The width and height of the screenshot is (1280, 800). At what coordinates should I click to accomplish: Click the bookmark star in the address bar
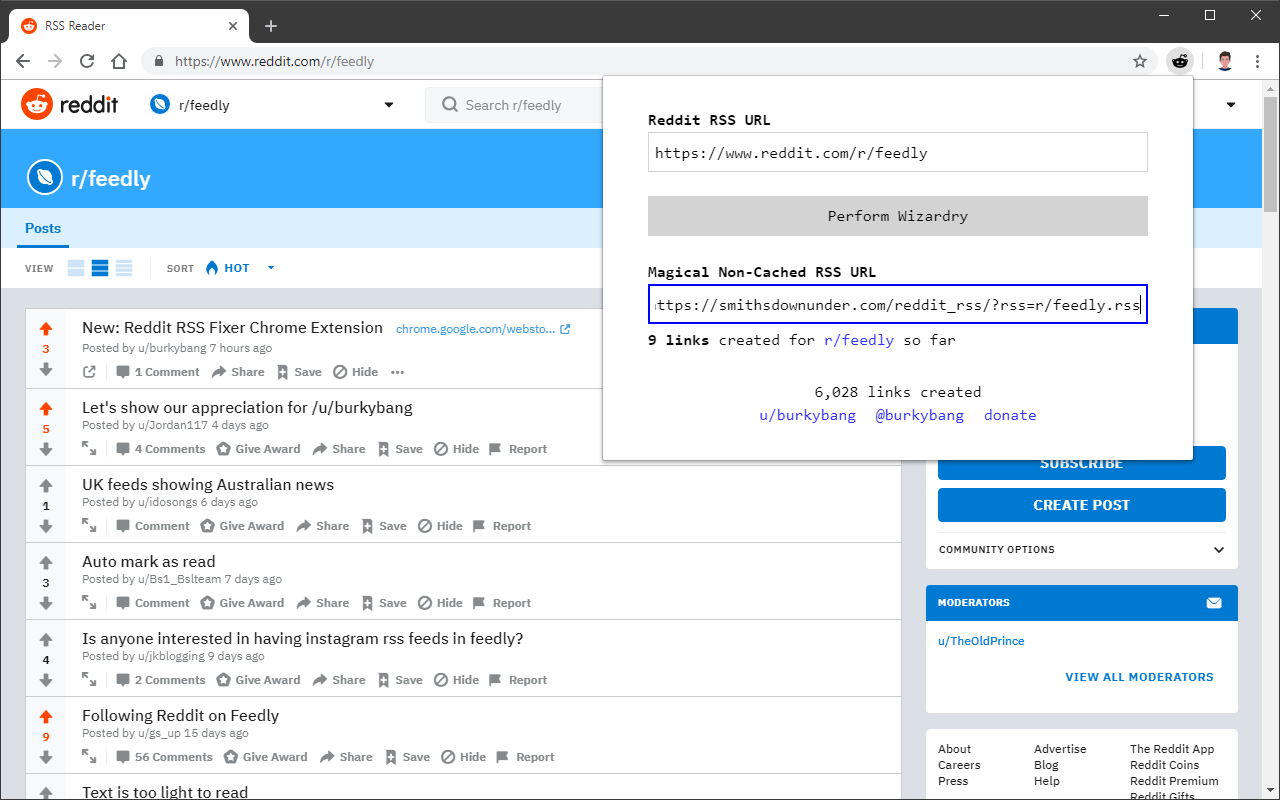[x=1140, y=61]
